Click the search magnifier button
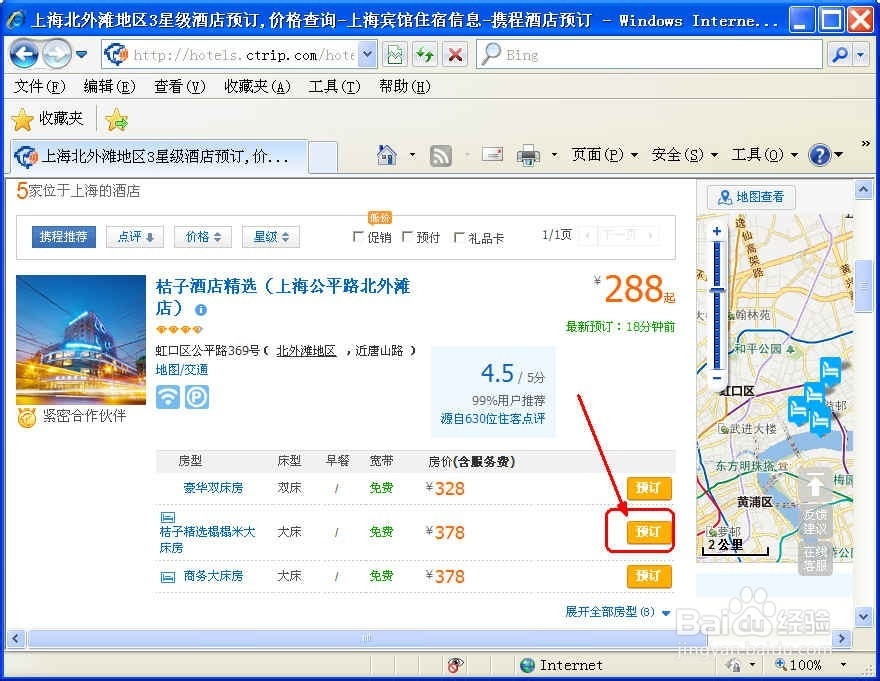880x681 pixels. [x=840, y=55]
